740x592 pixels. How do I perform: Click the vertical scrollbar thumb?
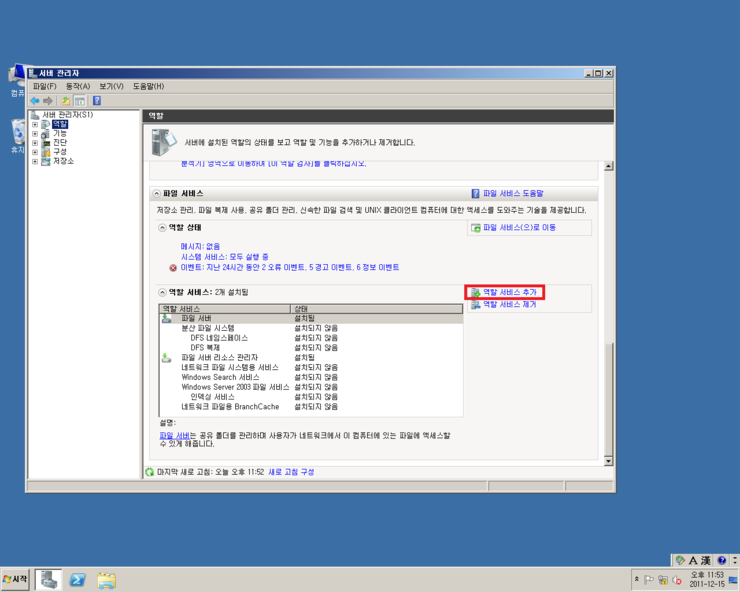point(609,399)
